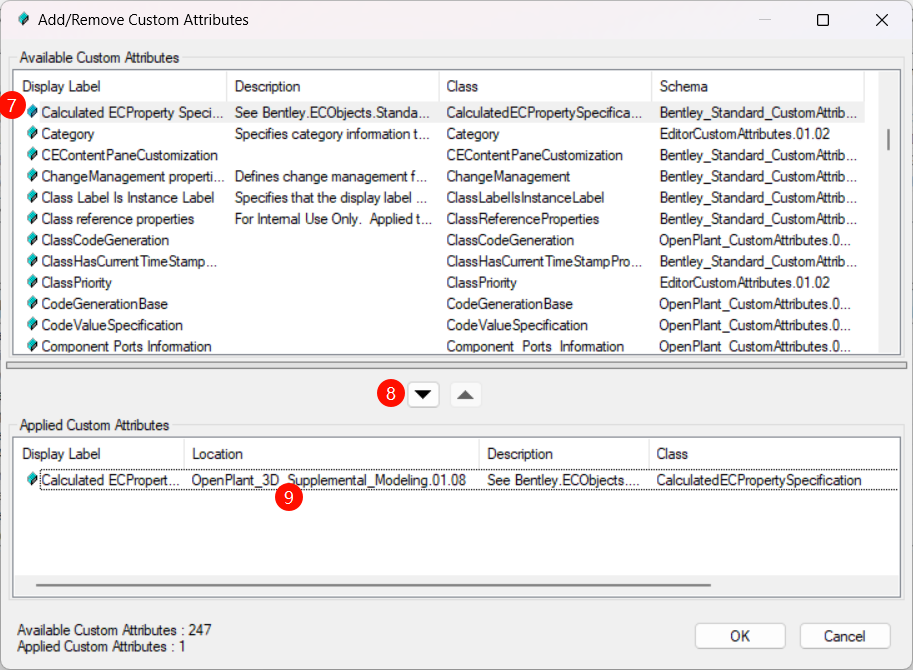Maximize the Add/Remove Custom Attributes dialog

tap(823, 20)
